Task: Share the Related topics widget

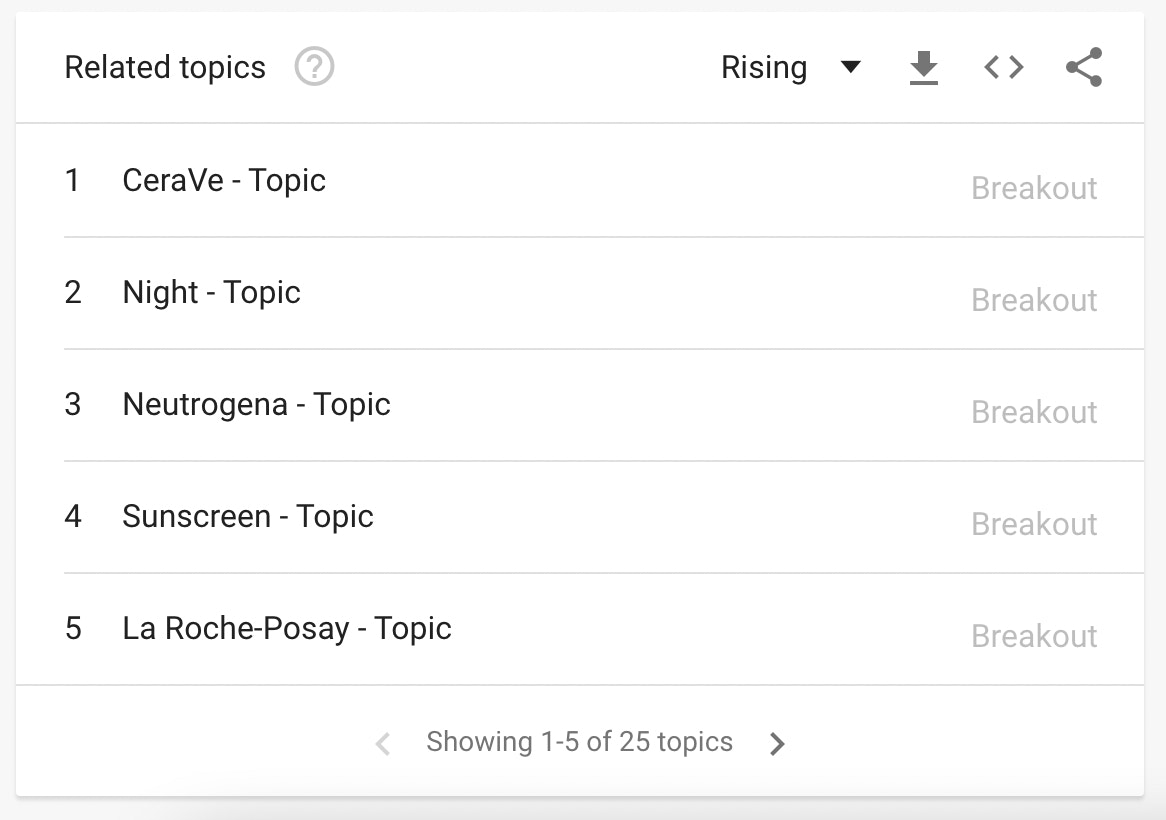Action: 1083,67
